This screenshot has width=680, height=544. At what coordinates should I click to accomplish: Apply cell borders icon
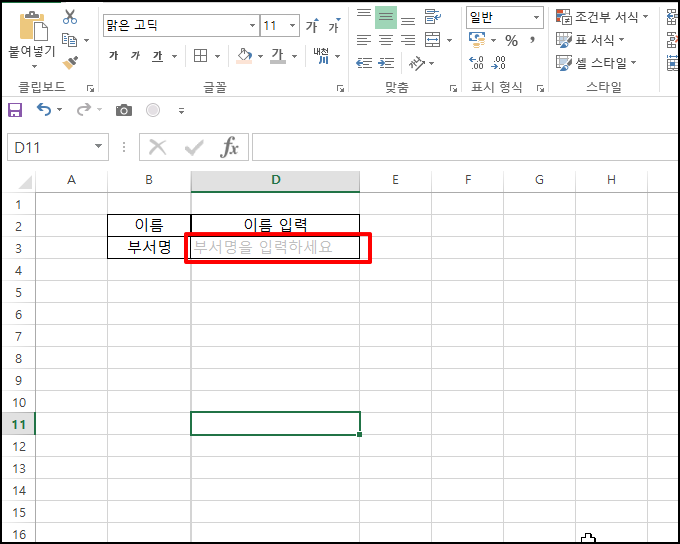point(200,56)
